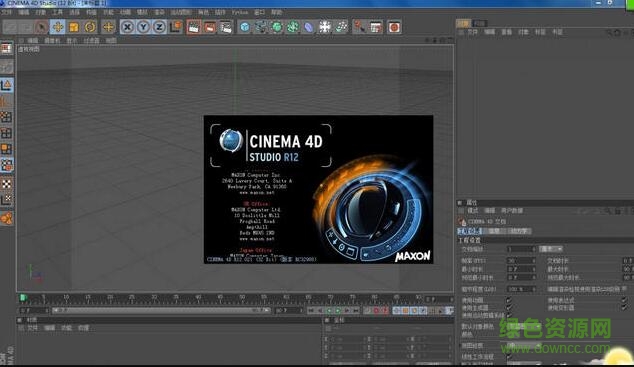
Task: Click the Render View clapperboard icon
Action: coord(194,27)
